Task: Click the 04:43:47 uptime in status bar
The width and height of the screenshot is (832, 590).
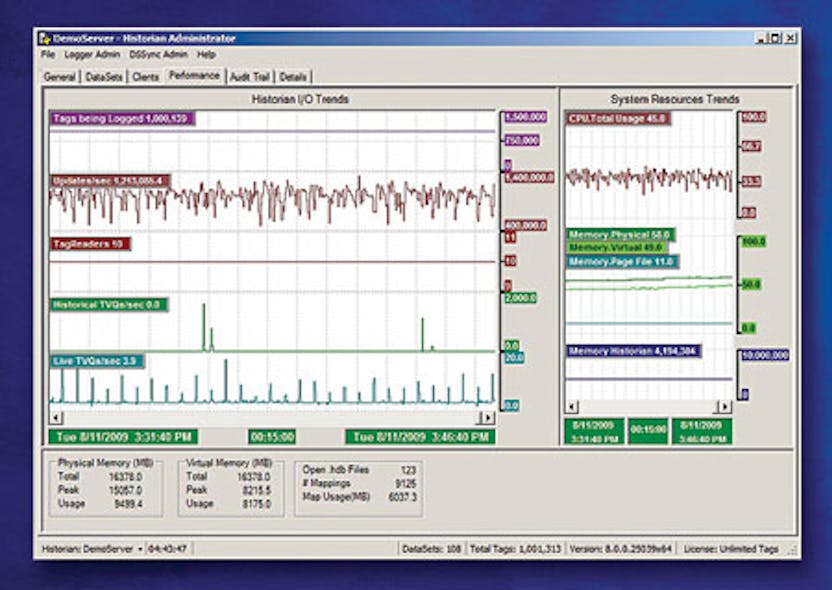Action: coord(167,549)
